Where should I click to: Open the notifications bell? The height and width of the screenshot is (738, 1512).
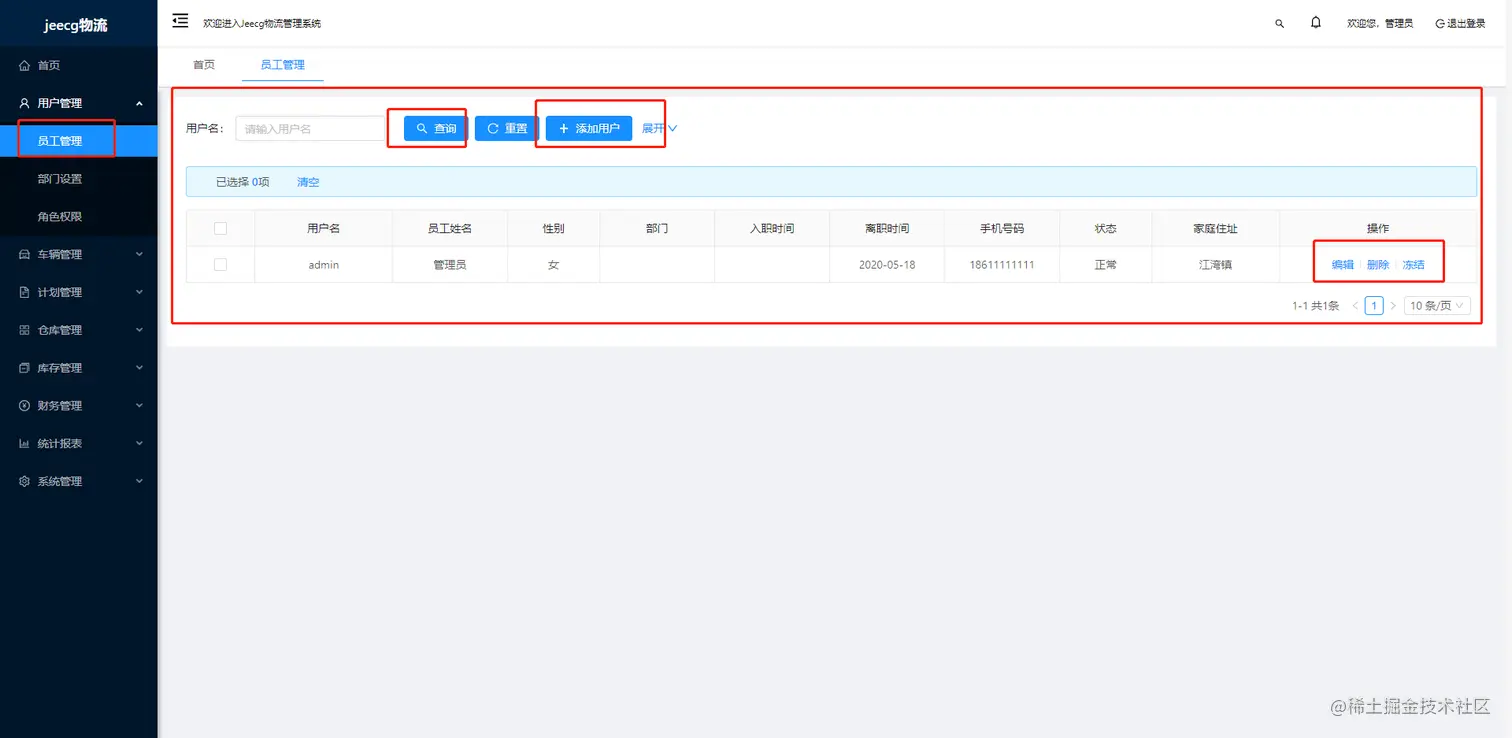1316,22
